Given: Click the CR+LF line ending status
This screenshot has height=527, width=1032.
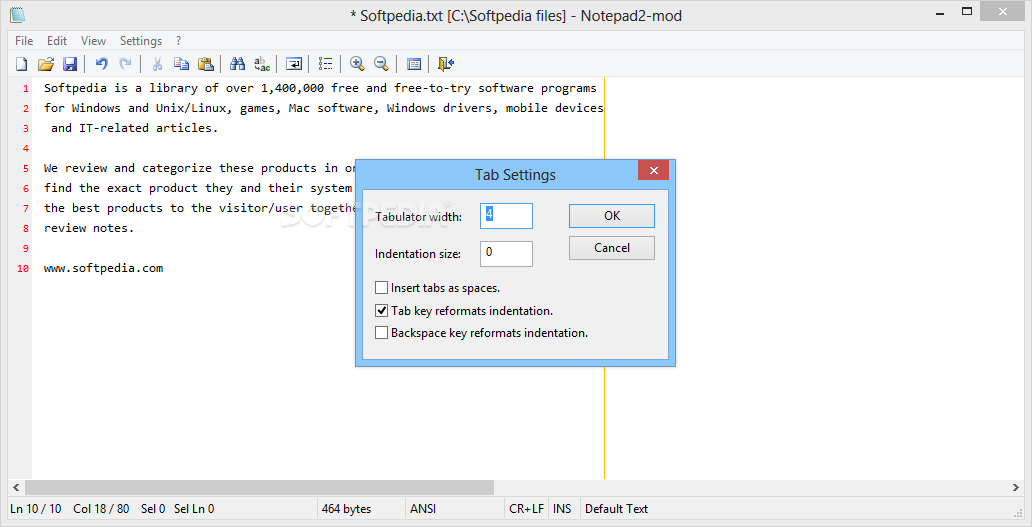Looking at the screenshot, I should [x=527, y=509].
